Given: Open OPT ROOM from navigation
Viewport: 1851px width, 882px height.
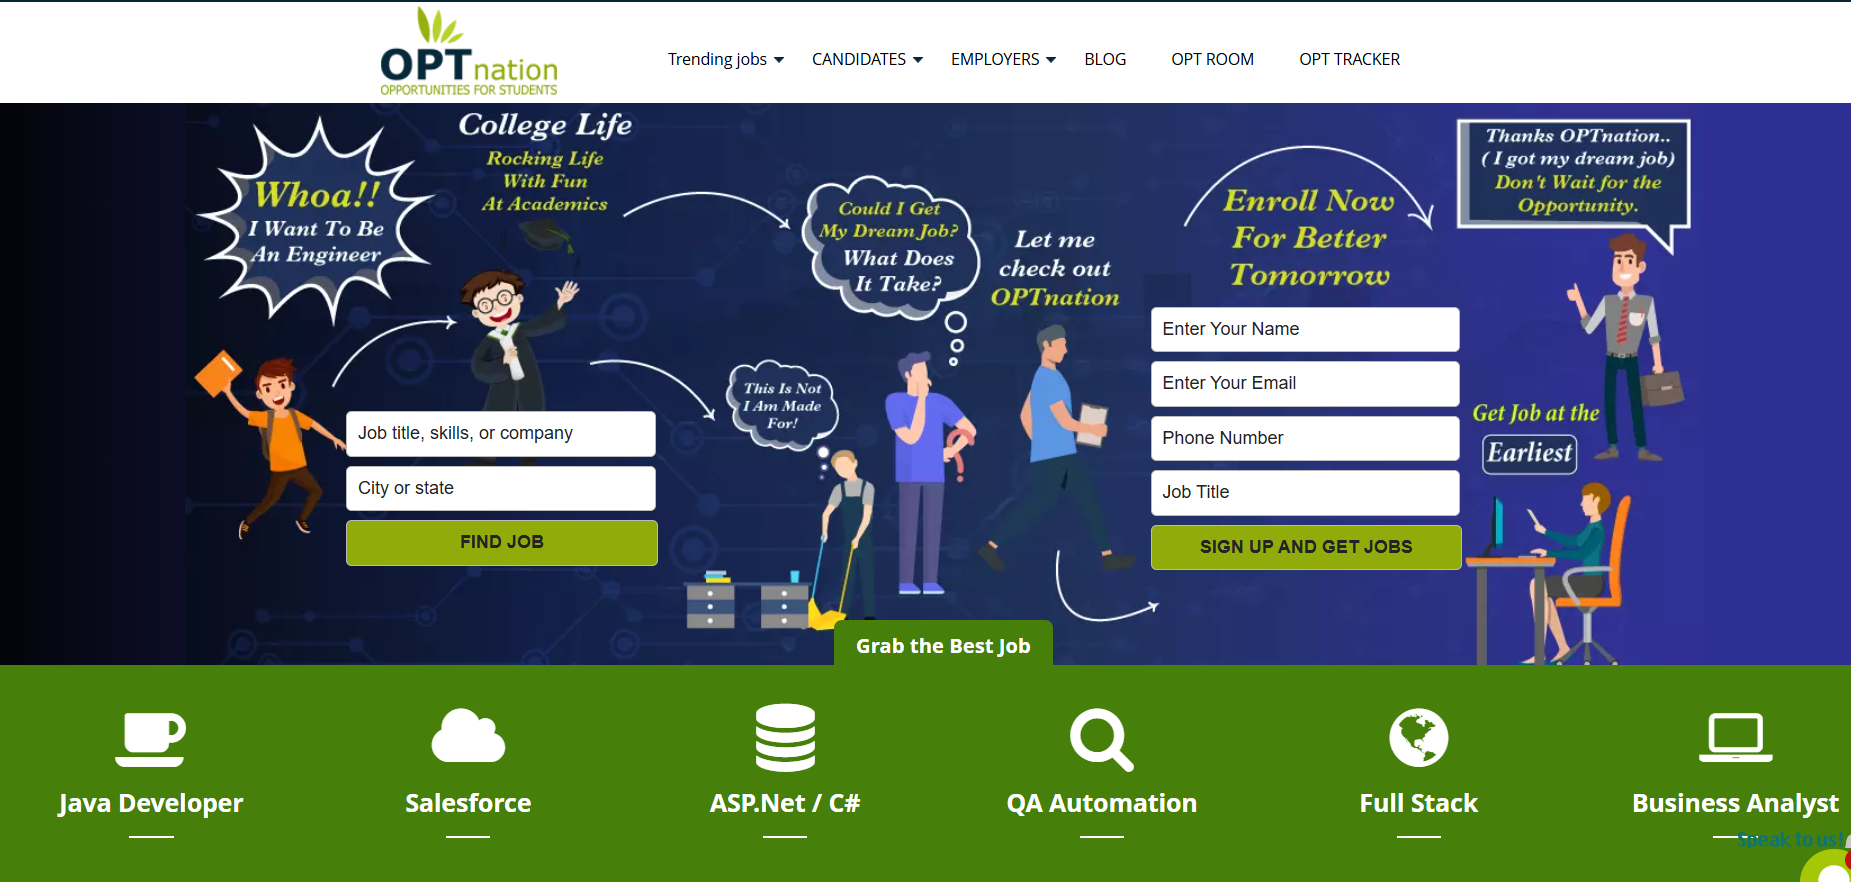Looking at the screenshot, I should pyautogui.click(x=1212, y=59).
